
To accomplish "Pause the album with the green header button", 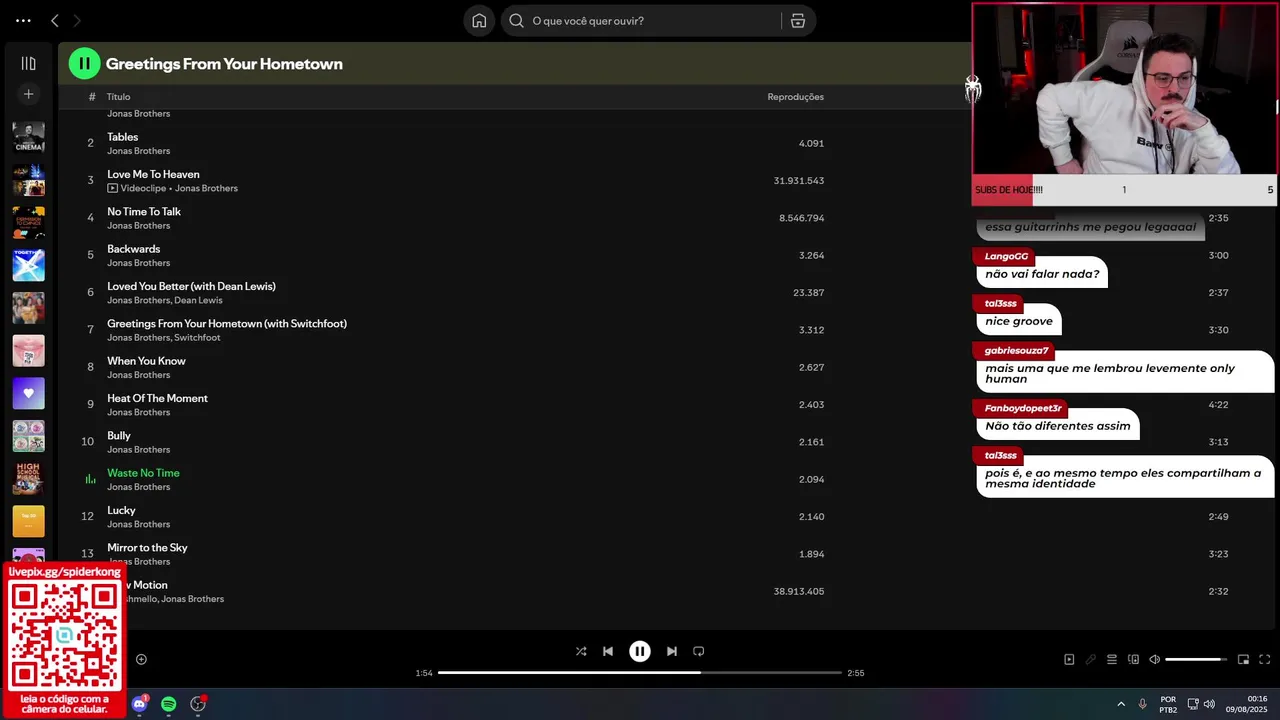I will 84,63.
